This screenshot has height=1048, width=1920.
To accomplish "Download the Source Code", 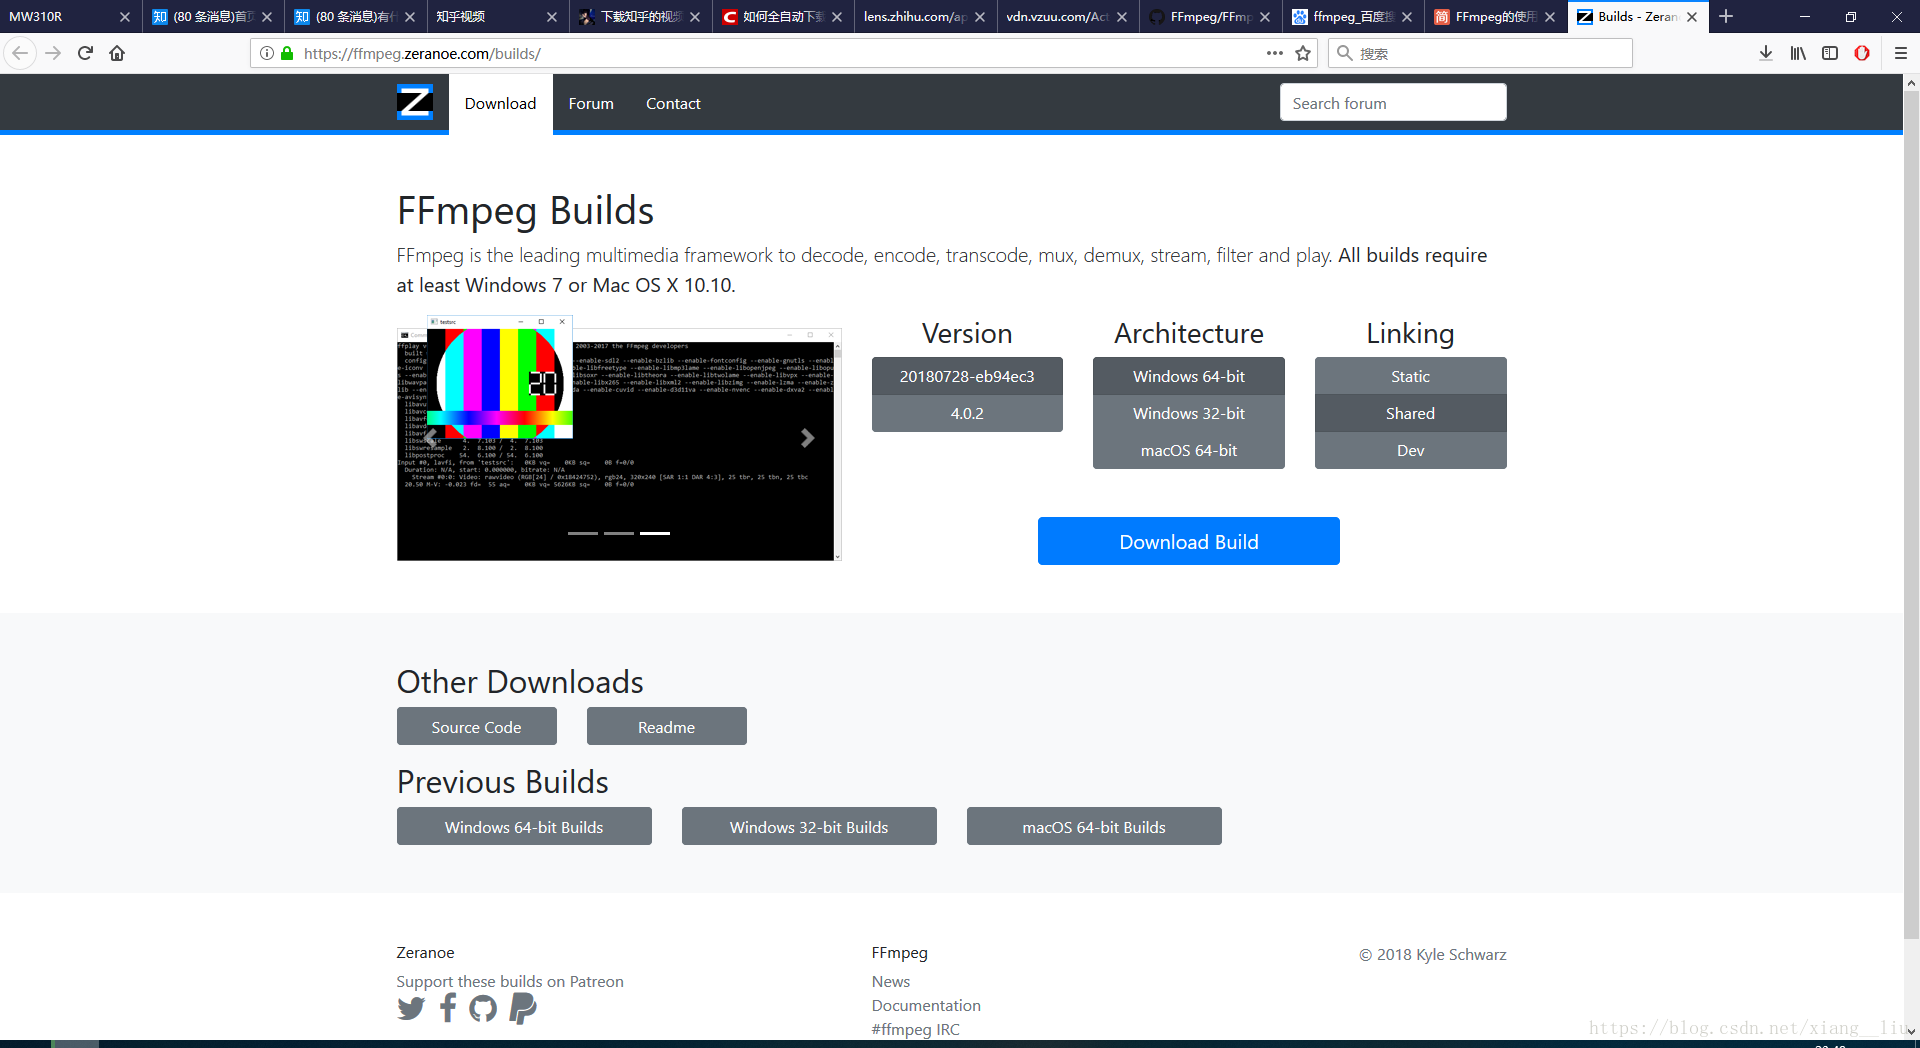I will pos(476,727).
